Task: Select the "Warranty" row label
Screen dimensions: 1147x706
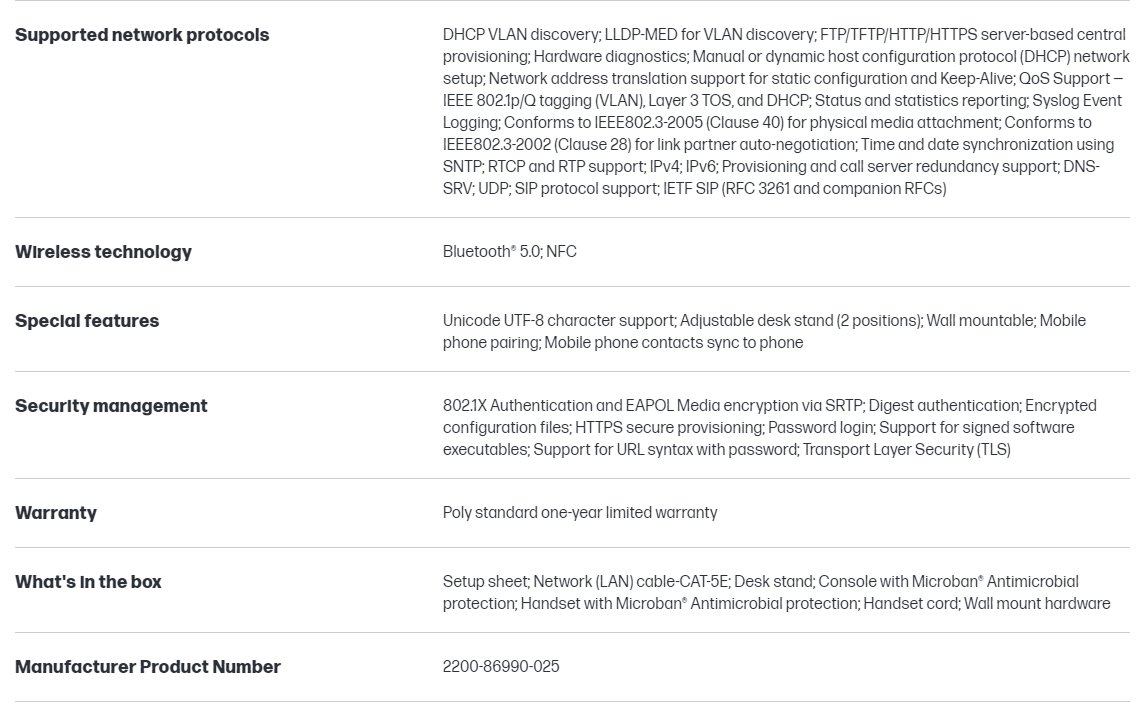Action: pos(56,513)
